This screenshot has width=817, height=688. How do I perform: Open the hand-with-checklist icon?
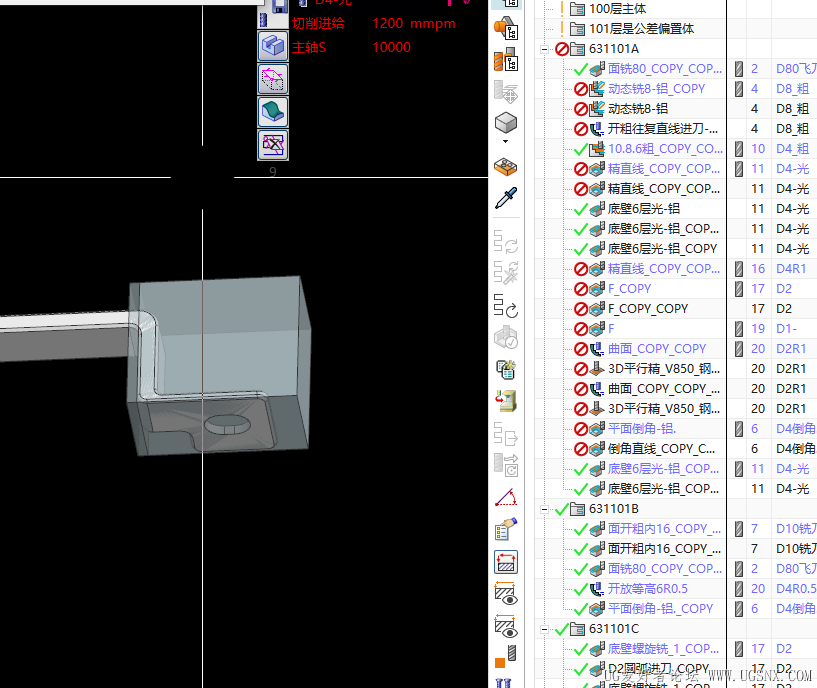[505, 529]
